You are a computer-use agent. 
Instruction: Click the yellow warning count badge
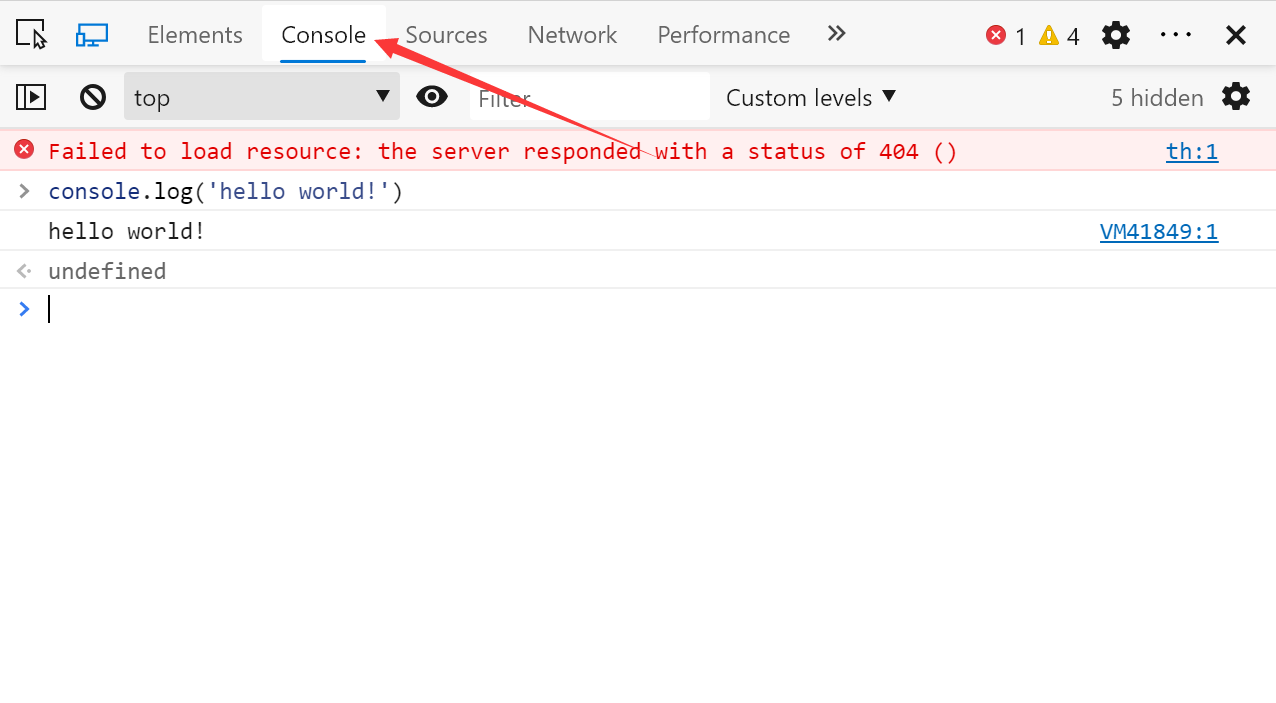point(1059,36)
